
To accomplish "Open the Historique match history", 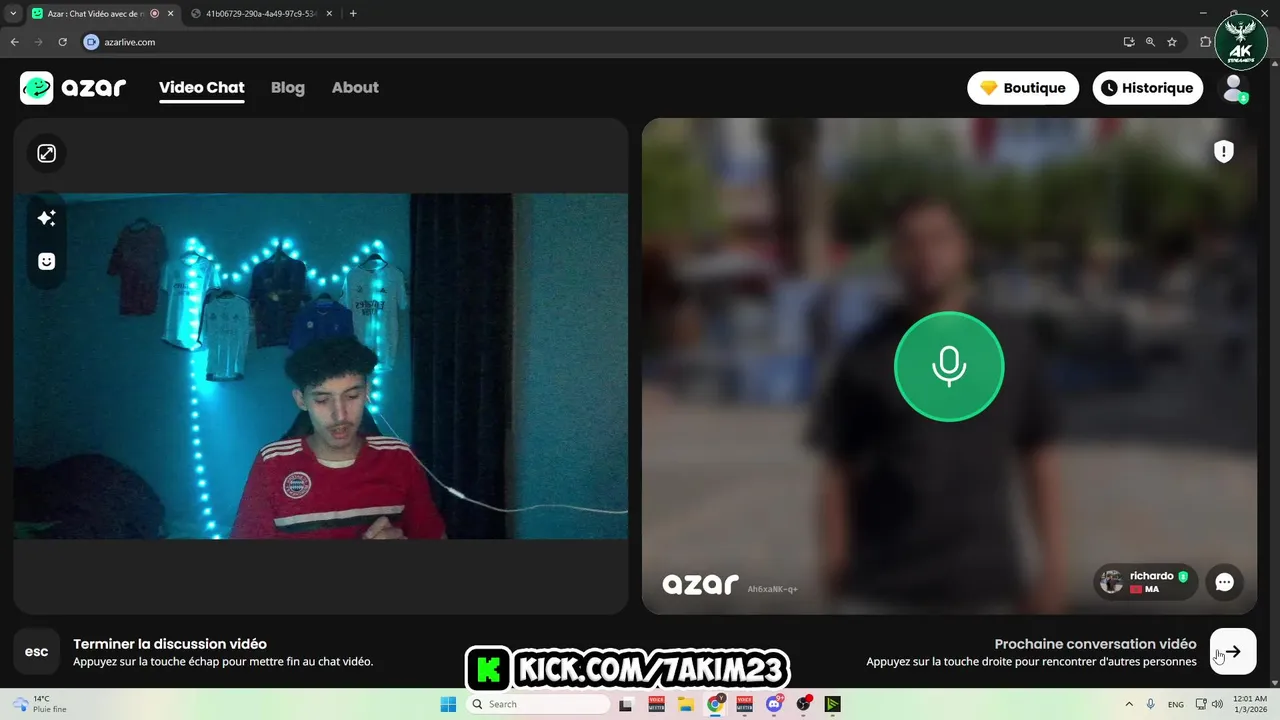I will pos(1147,88).
